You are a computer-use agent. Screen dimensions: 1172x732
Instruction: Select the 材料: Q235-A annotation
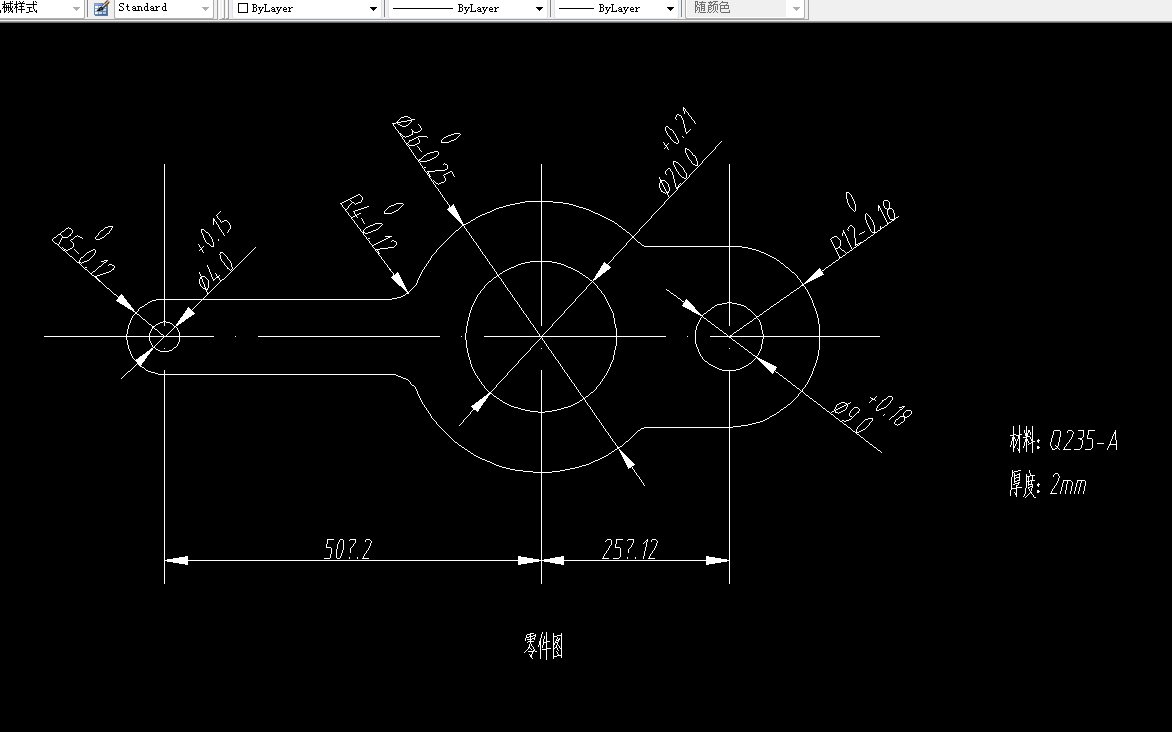point(1064,440)
